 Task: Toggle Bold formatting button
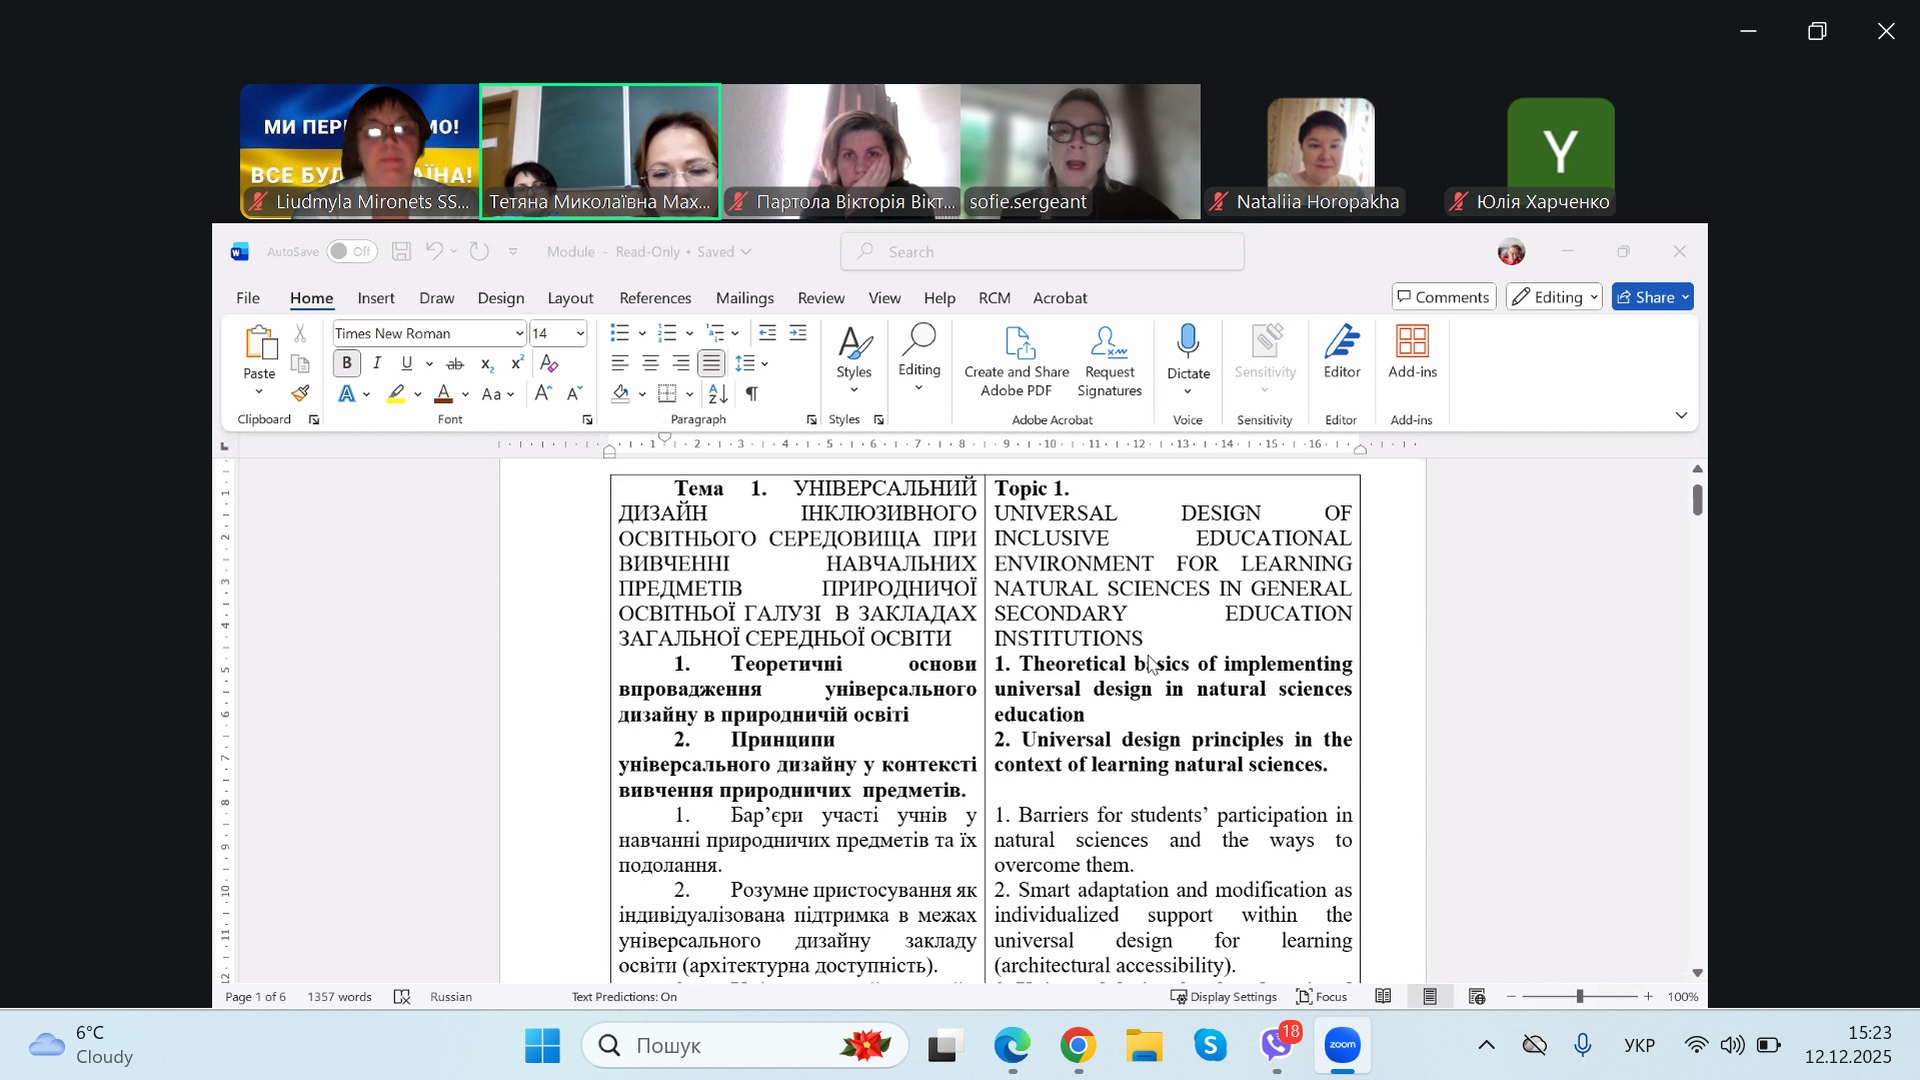(347, 364)
